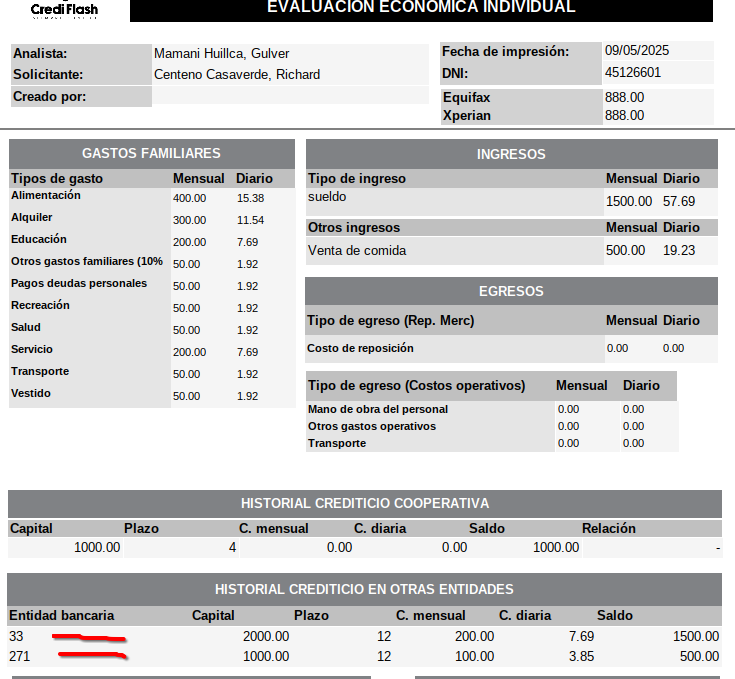Select entity 271 saldo value 500.00
The image size is (735, 679).
[699, 656]
